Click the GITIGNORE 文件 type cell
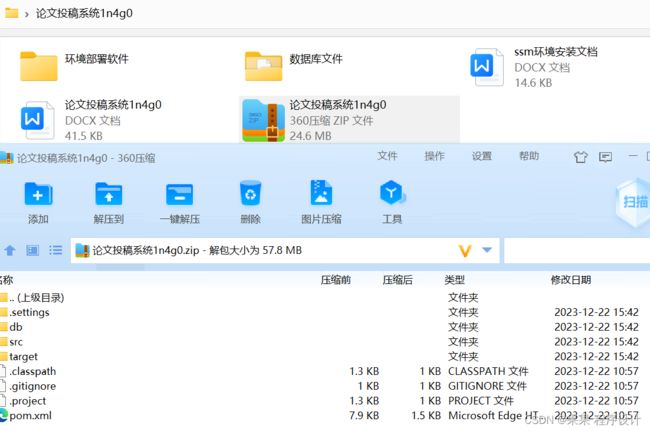Viewport: 650px width, 431px height. (488, 386)
